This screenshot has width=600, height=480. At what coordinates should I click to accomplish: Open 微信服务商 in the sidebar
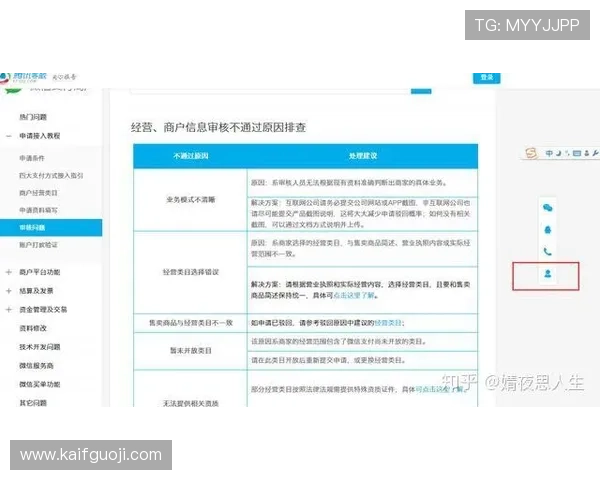click(x=36, y=366)
